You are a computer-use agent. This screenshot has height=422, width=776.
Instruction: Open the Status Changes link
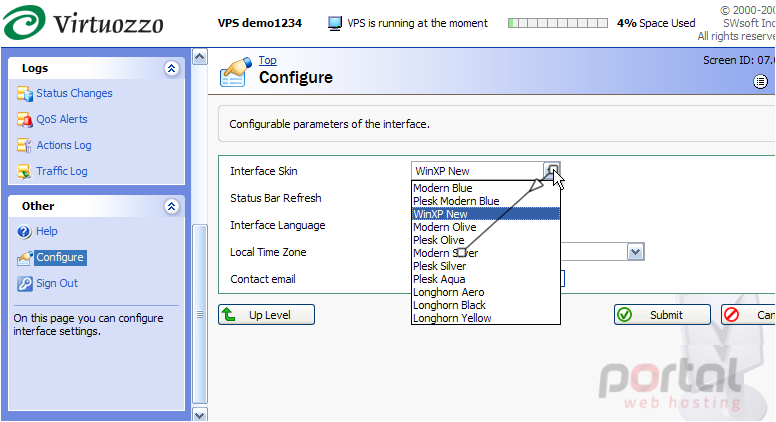(74, 93)
